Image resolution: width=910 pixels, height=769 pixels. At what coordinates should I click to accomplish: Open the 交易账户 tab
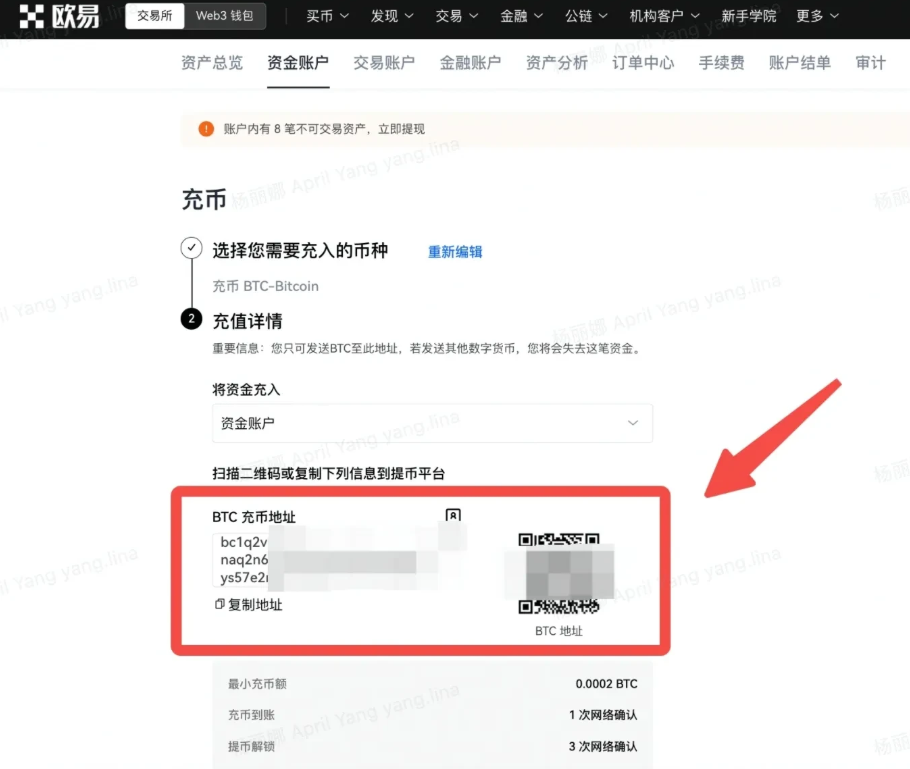[384, 63]
